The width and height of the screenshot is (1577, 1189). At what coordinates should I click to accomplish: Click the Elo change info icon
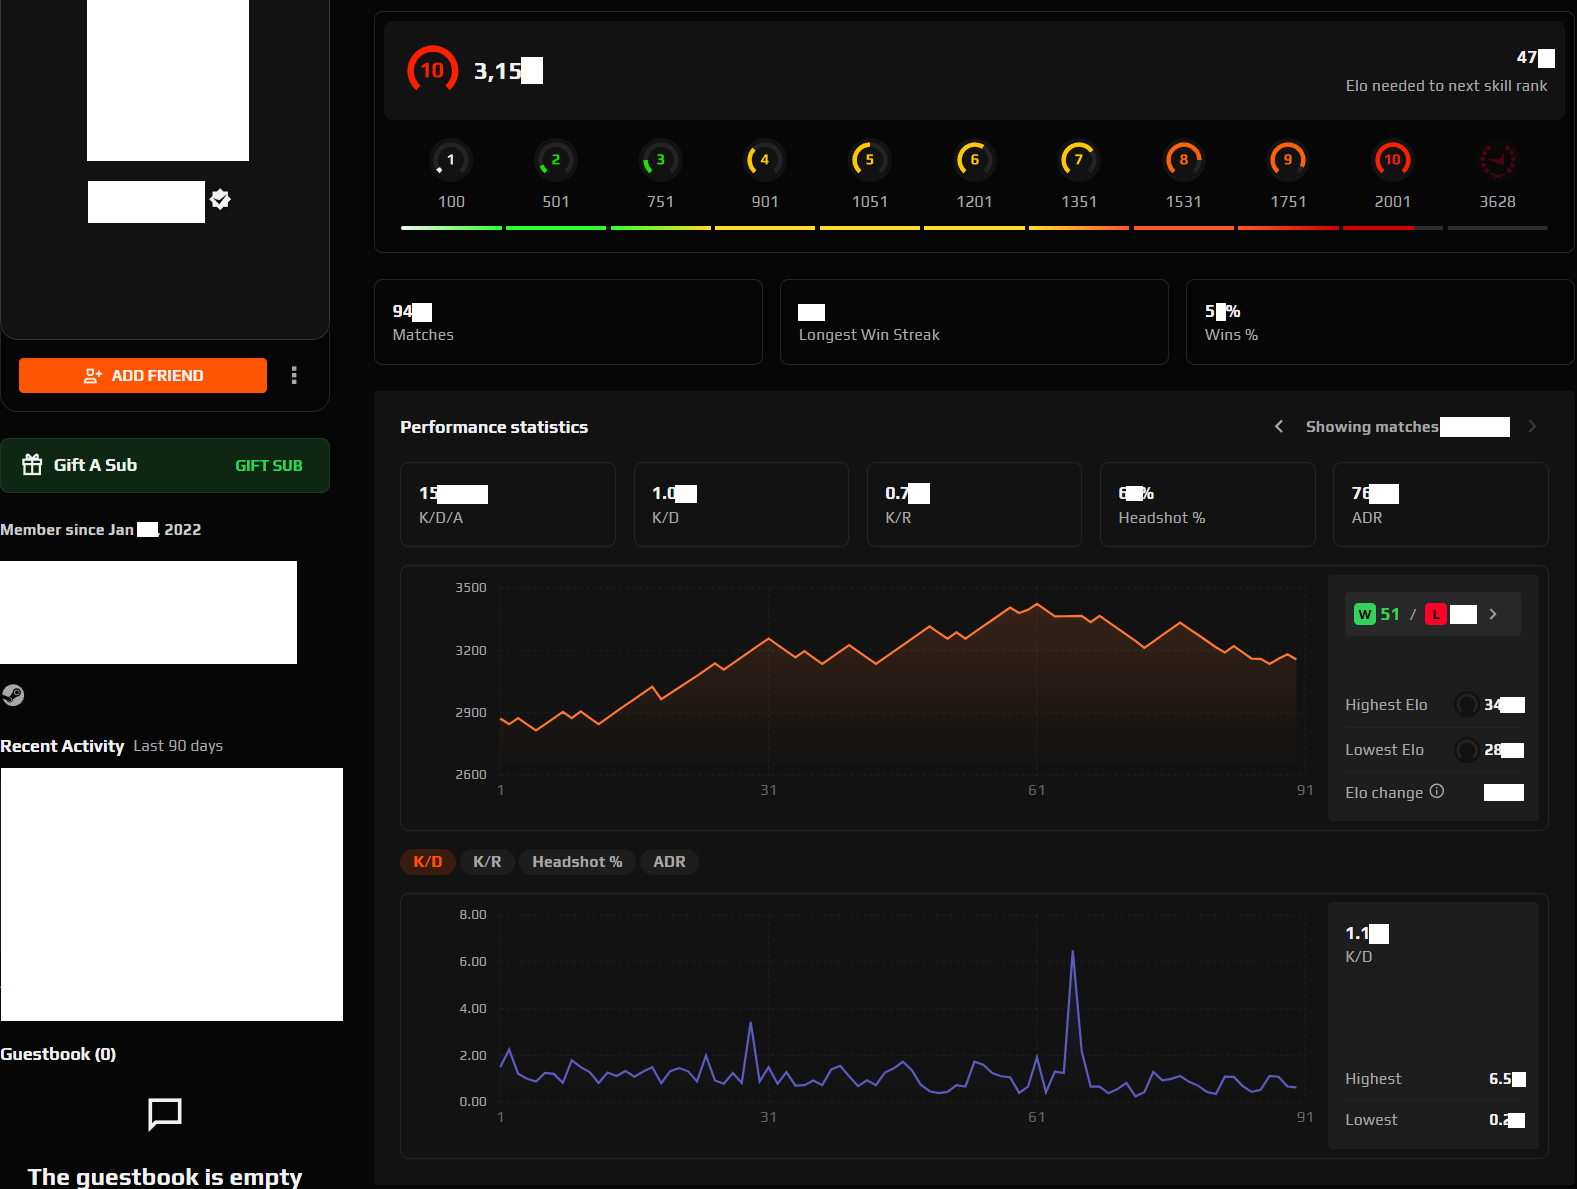coord(1437,791)
